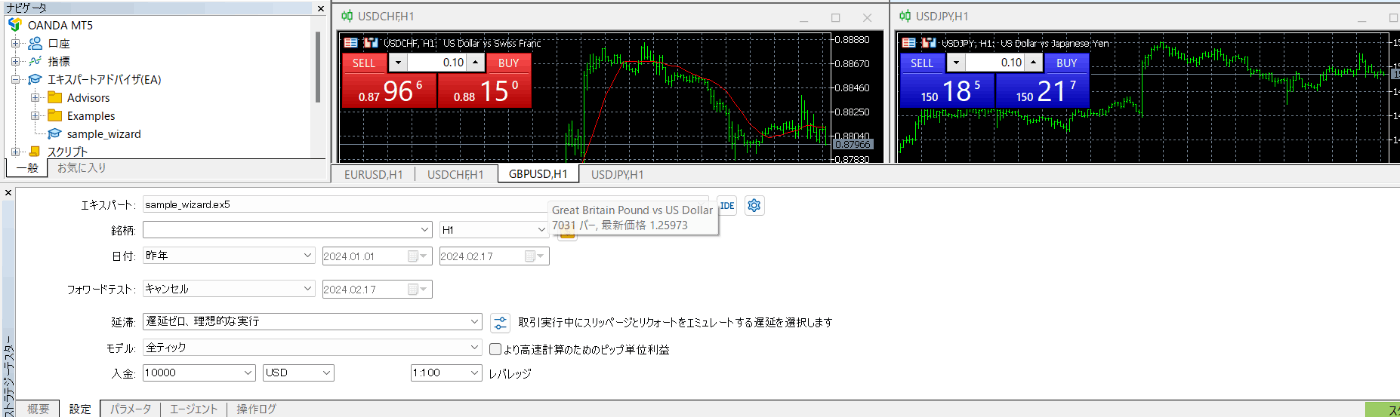Open the end date 2024.02.17 calendar picker
The width and height of the screenshot is (1400, 417).
coord(535,255)
